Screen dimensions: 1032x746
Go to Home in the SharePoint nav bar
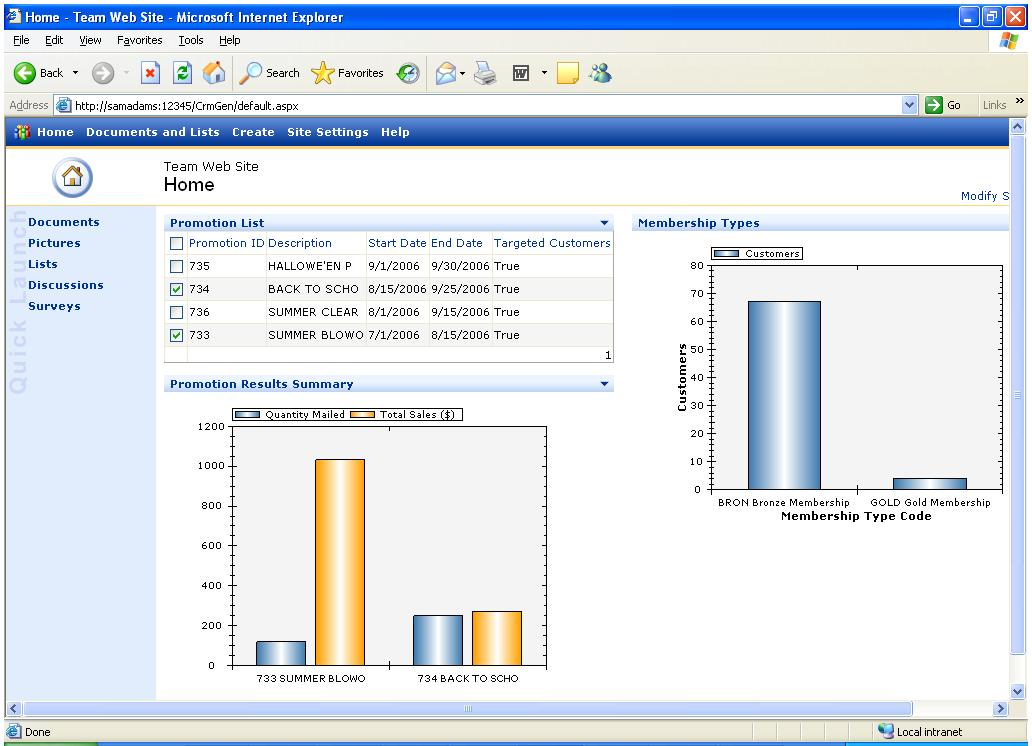55,132
